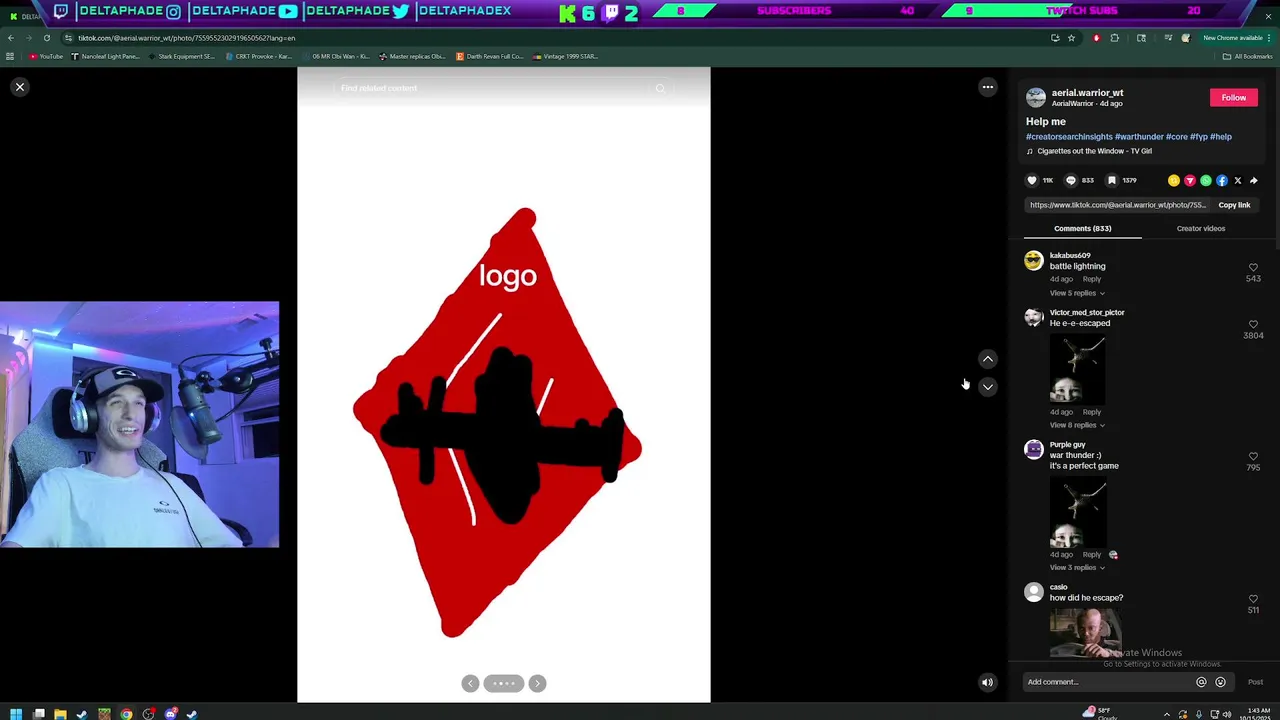
Task: Open the #creatorsearchinsights hashtag
Action: point(1069,136)
